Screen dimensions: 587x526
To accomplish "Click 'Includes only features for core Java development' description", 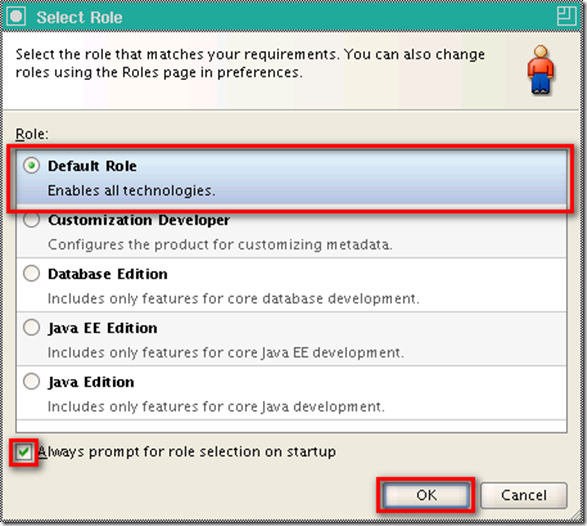I will (216, 407).
